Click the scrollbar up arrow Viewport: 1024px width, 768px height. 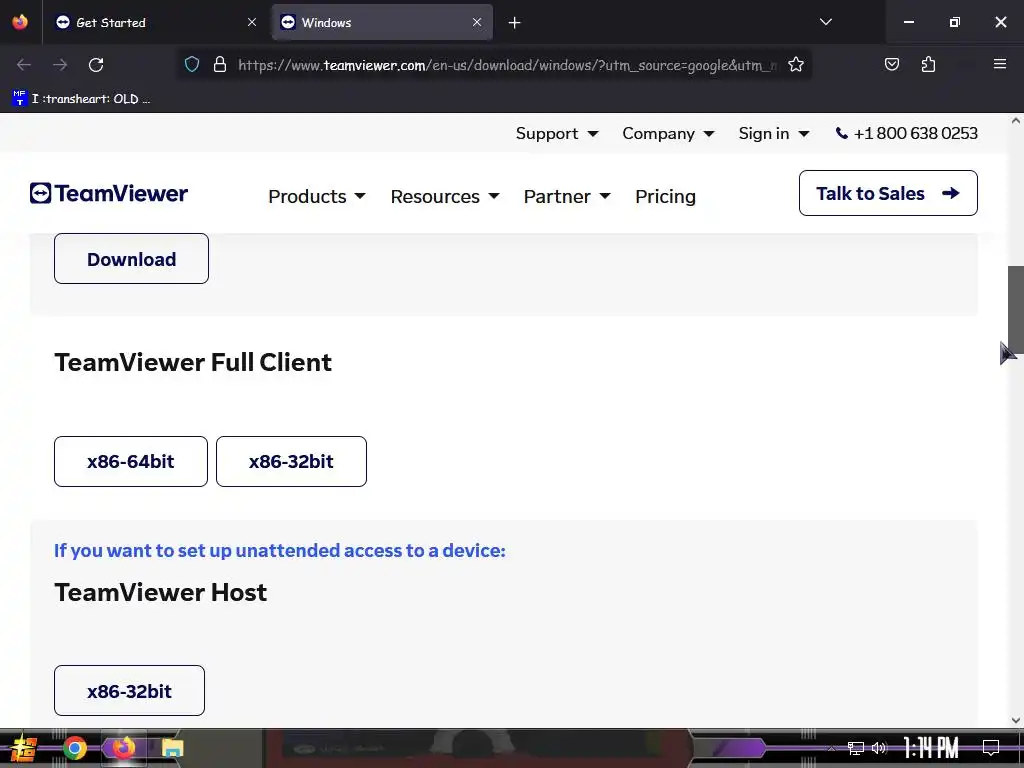click(1016, 120)
